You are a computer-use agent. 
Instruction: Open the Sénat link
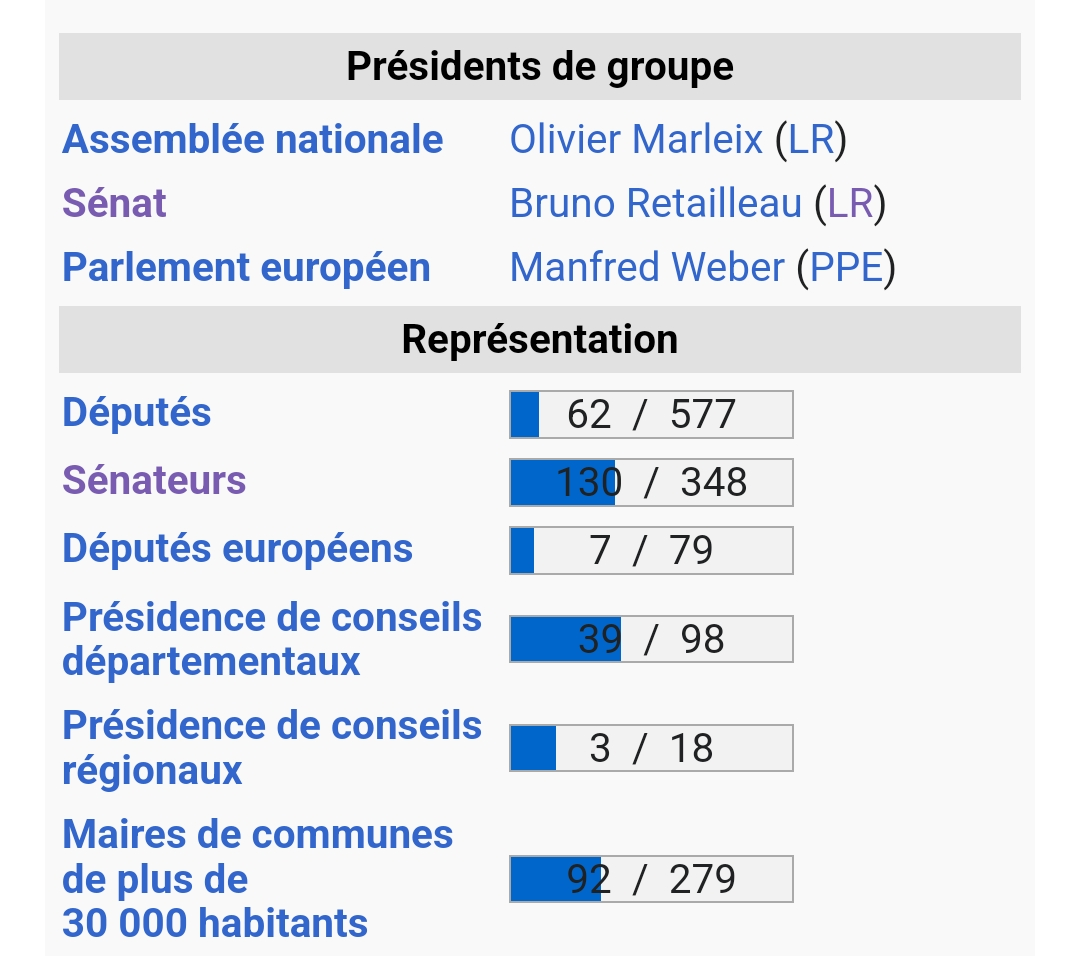114,203
